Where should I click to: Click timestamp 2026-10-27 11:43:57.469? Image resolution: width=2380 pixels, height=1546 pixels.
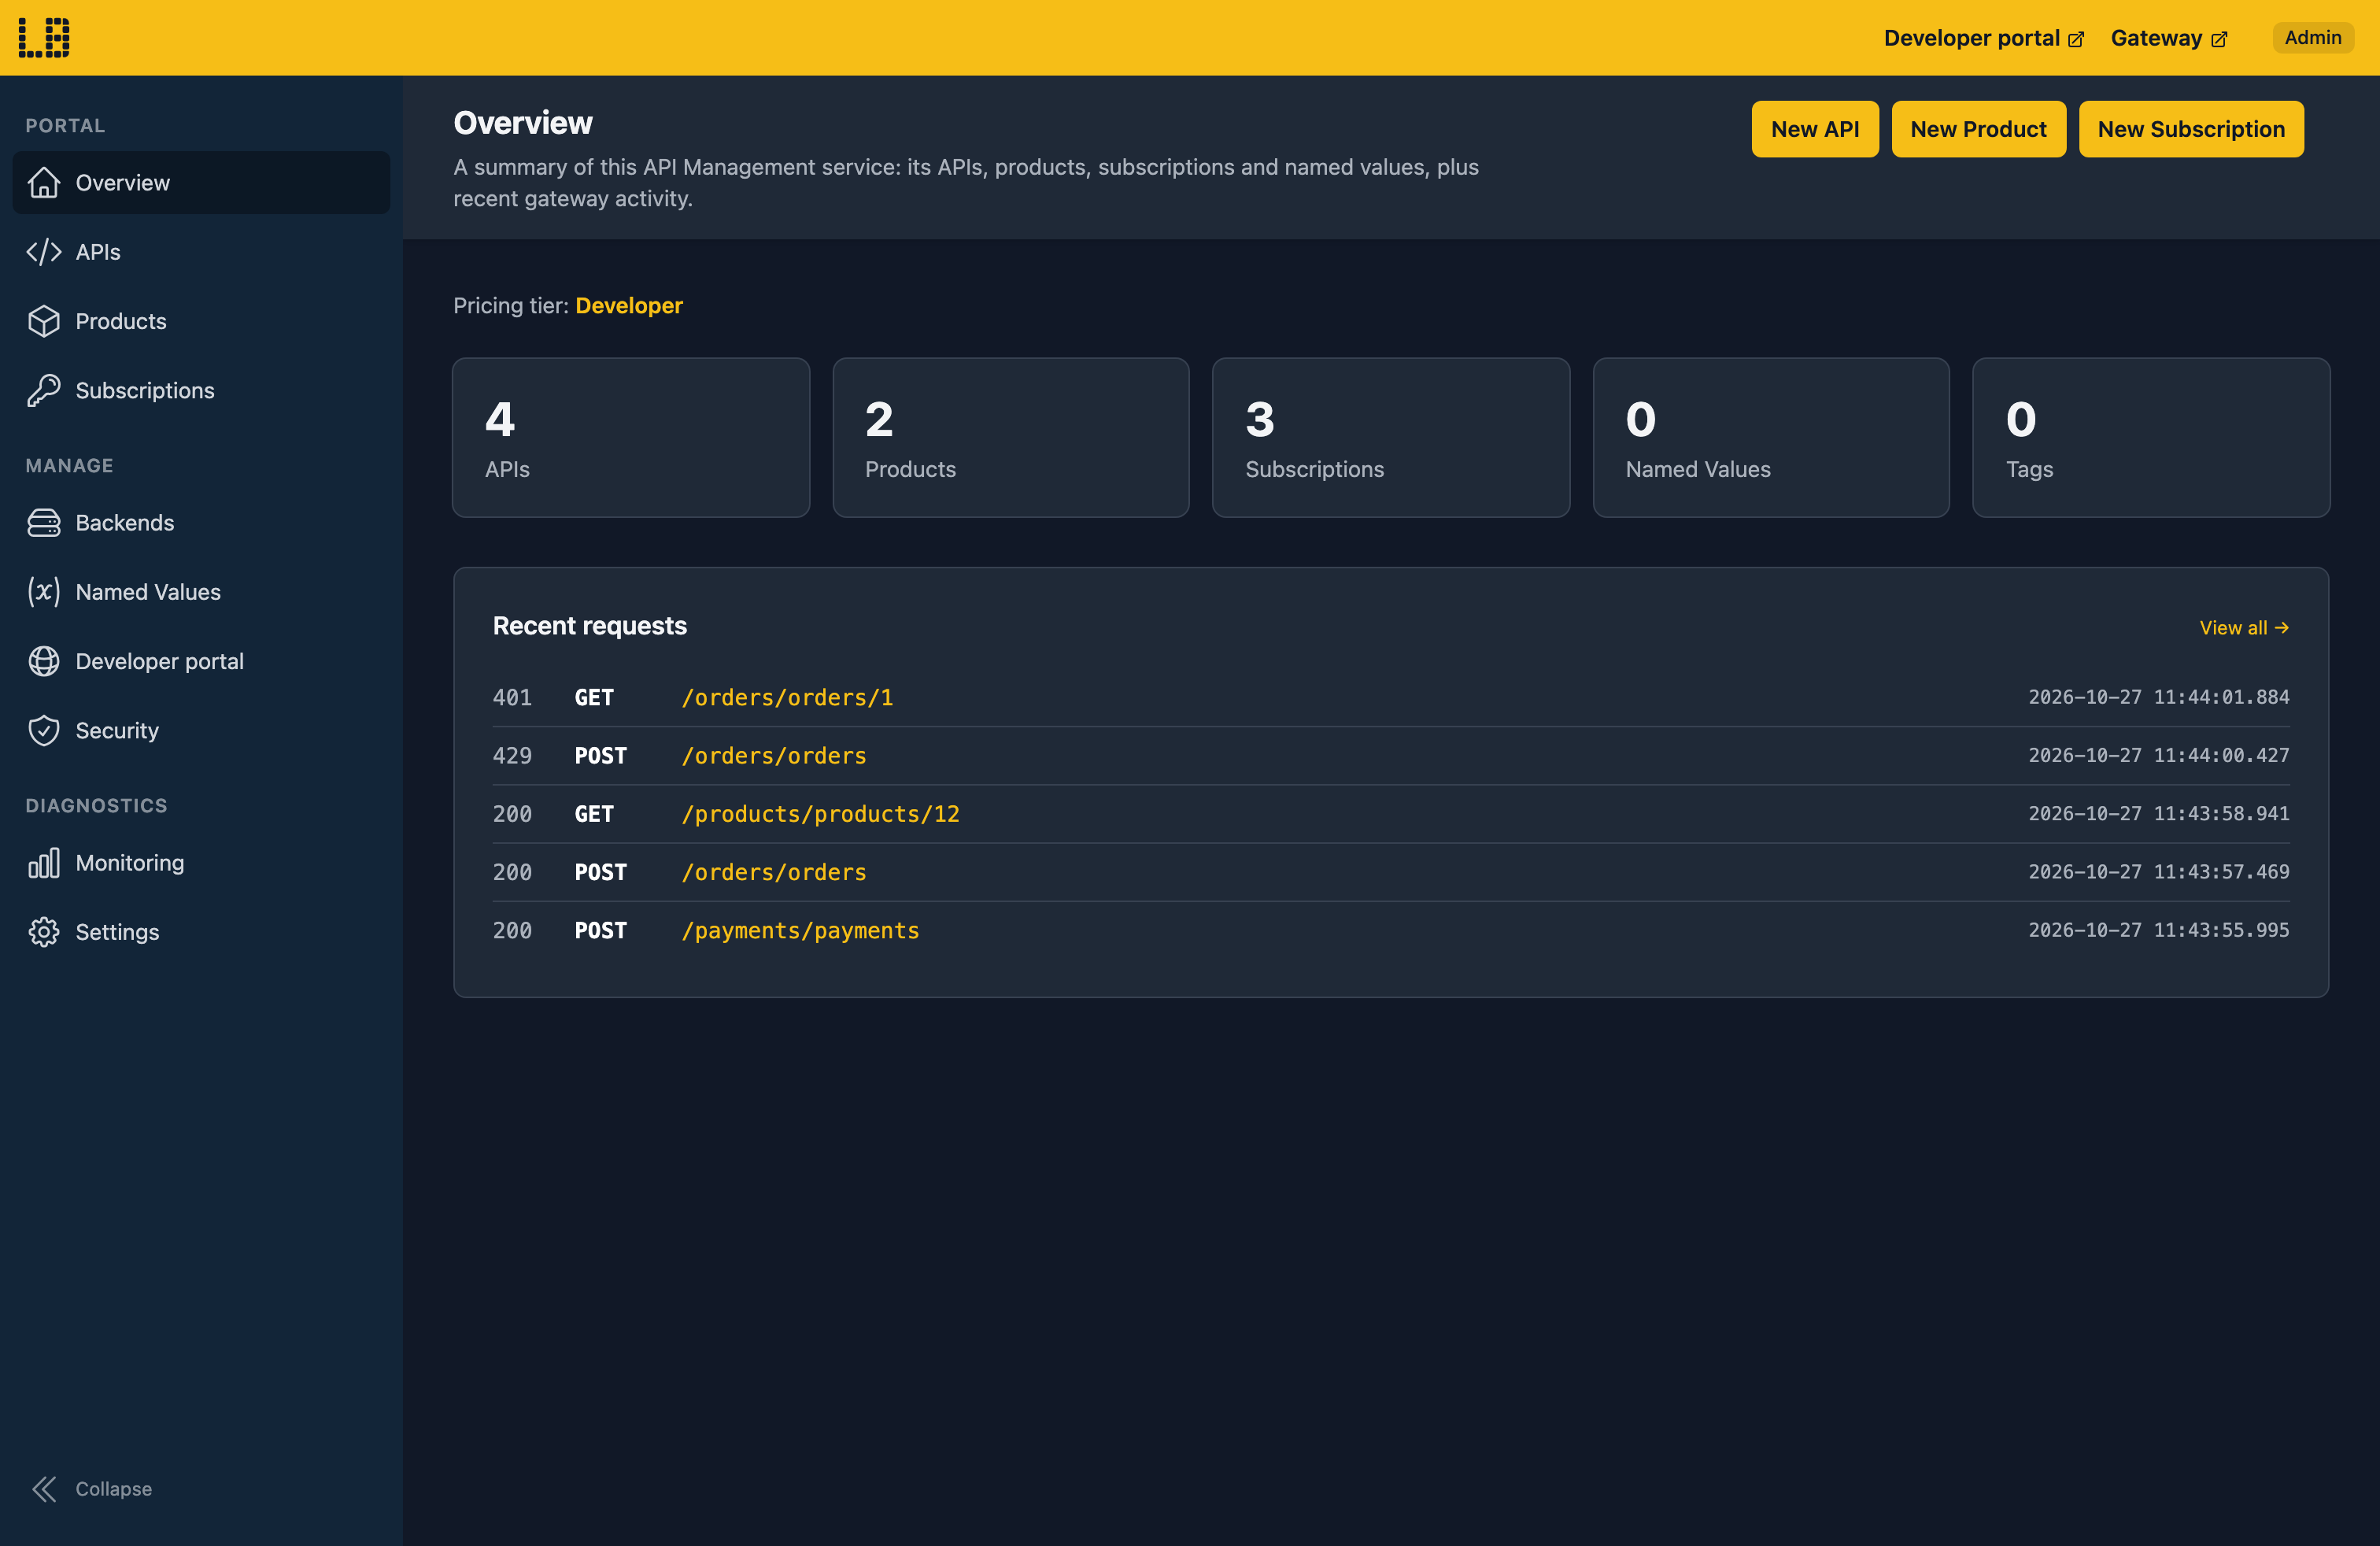[x=2159, y=872]
